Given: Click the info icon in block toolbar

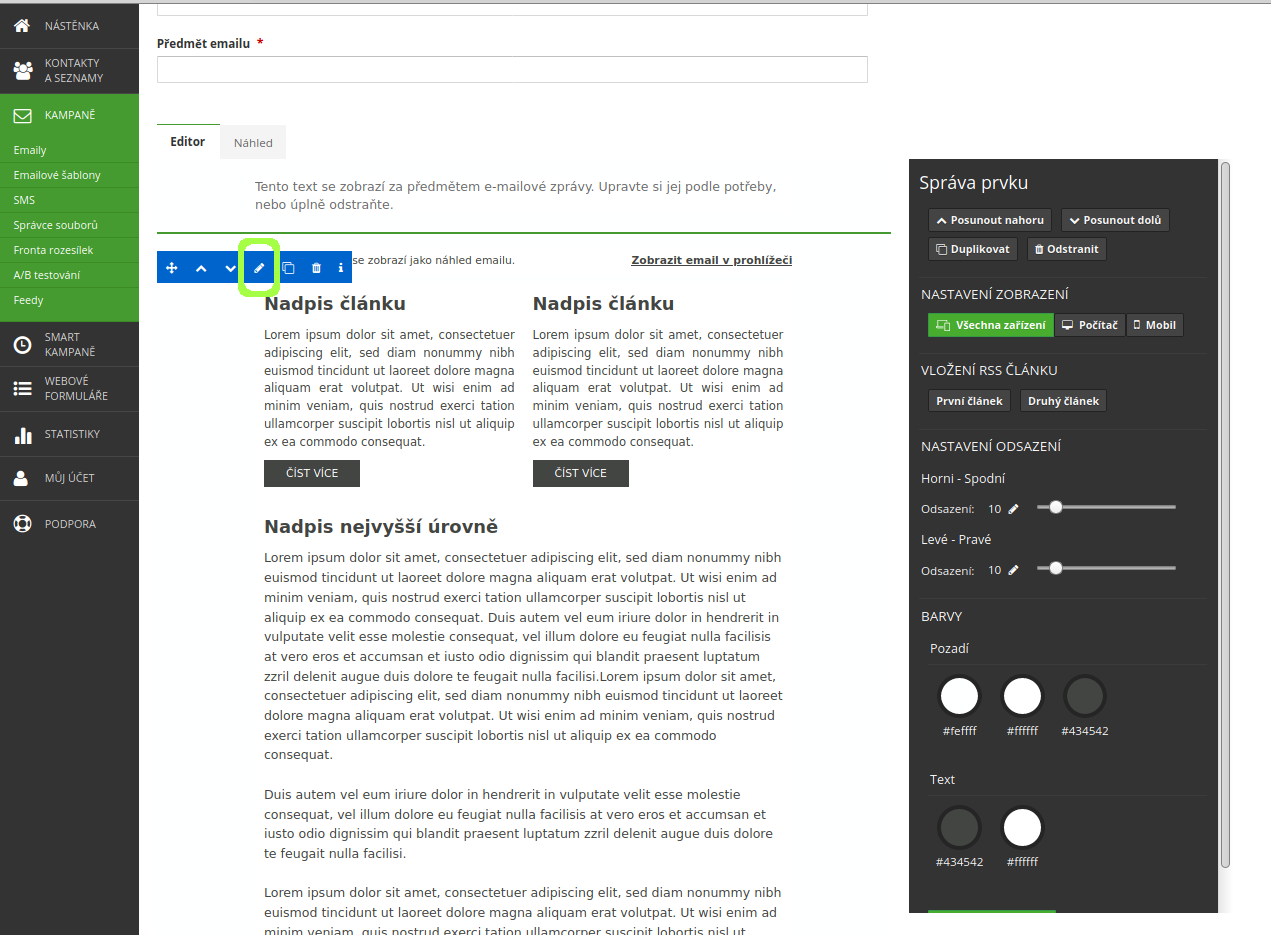Looking at the screenshot, I should (341, 268).
